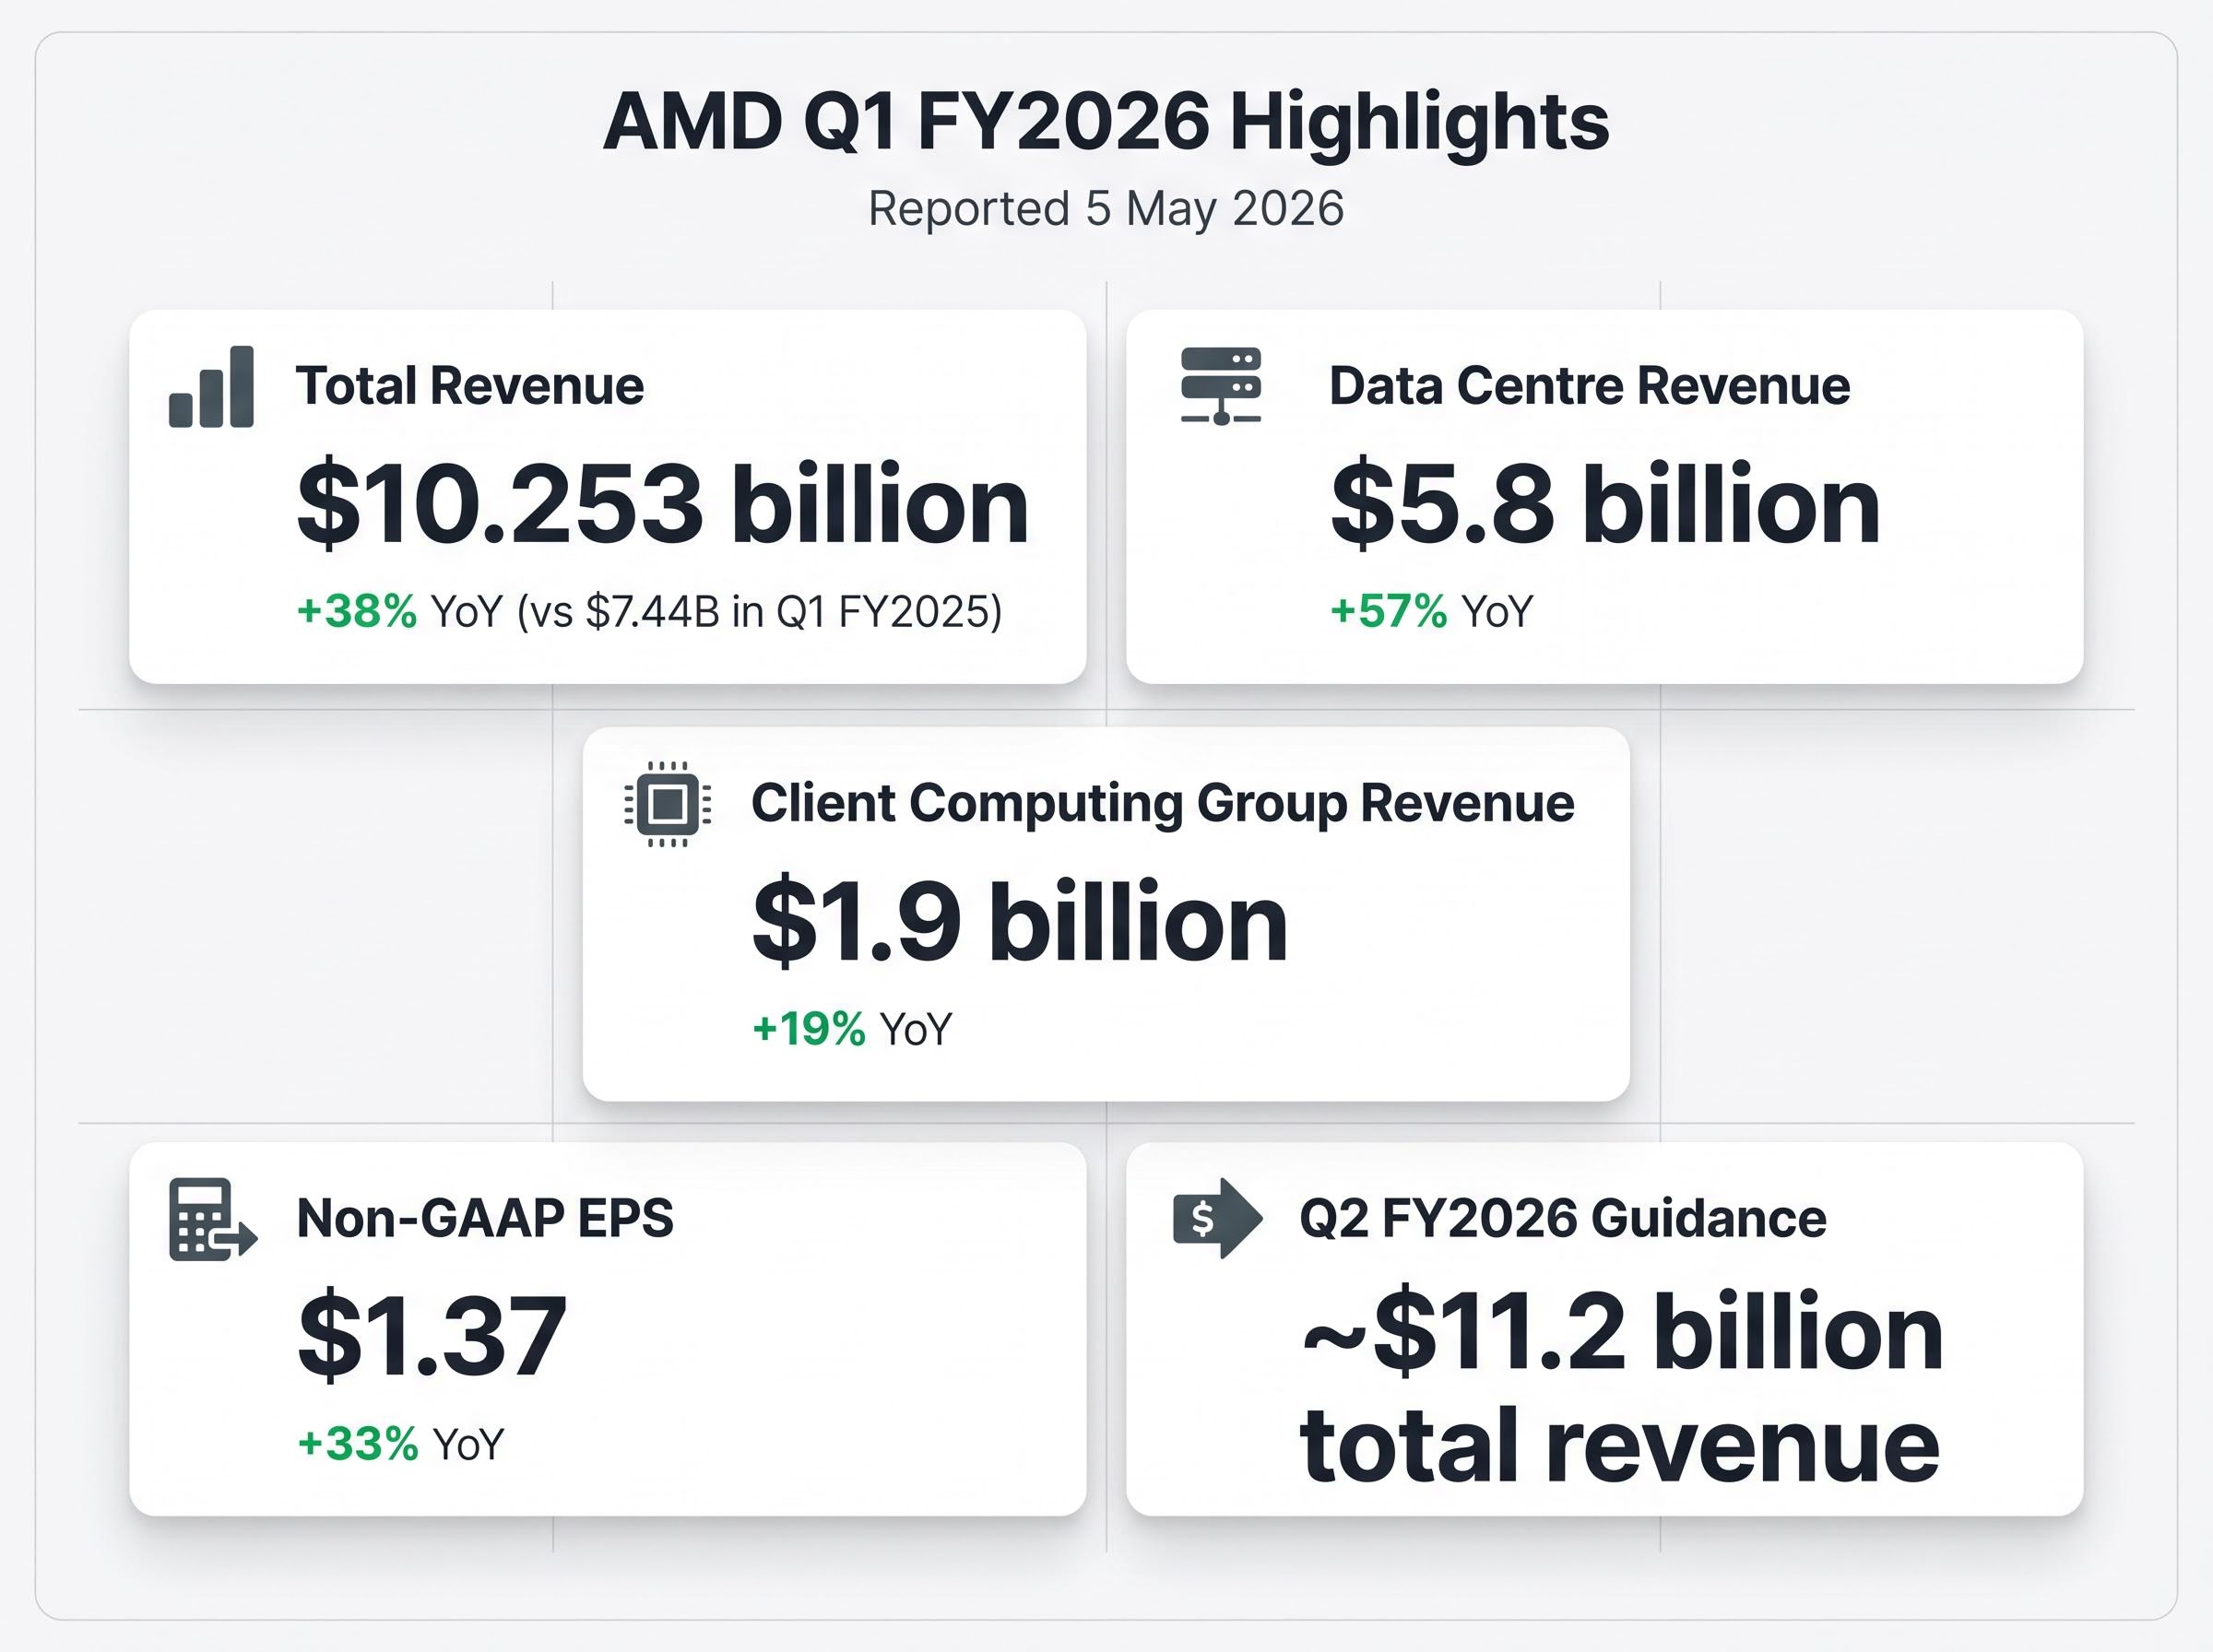Click the total revenue guidance text
The width and height of the screenshot is (2213, 1652).
click(1620, 1445)
